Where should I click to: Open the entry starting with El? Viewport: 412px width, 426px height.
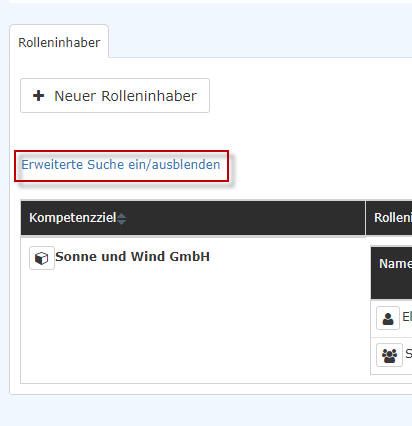point(407,317)
